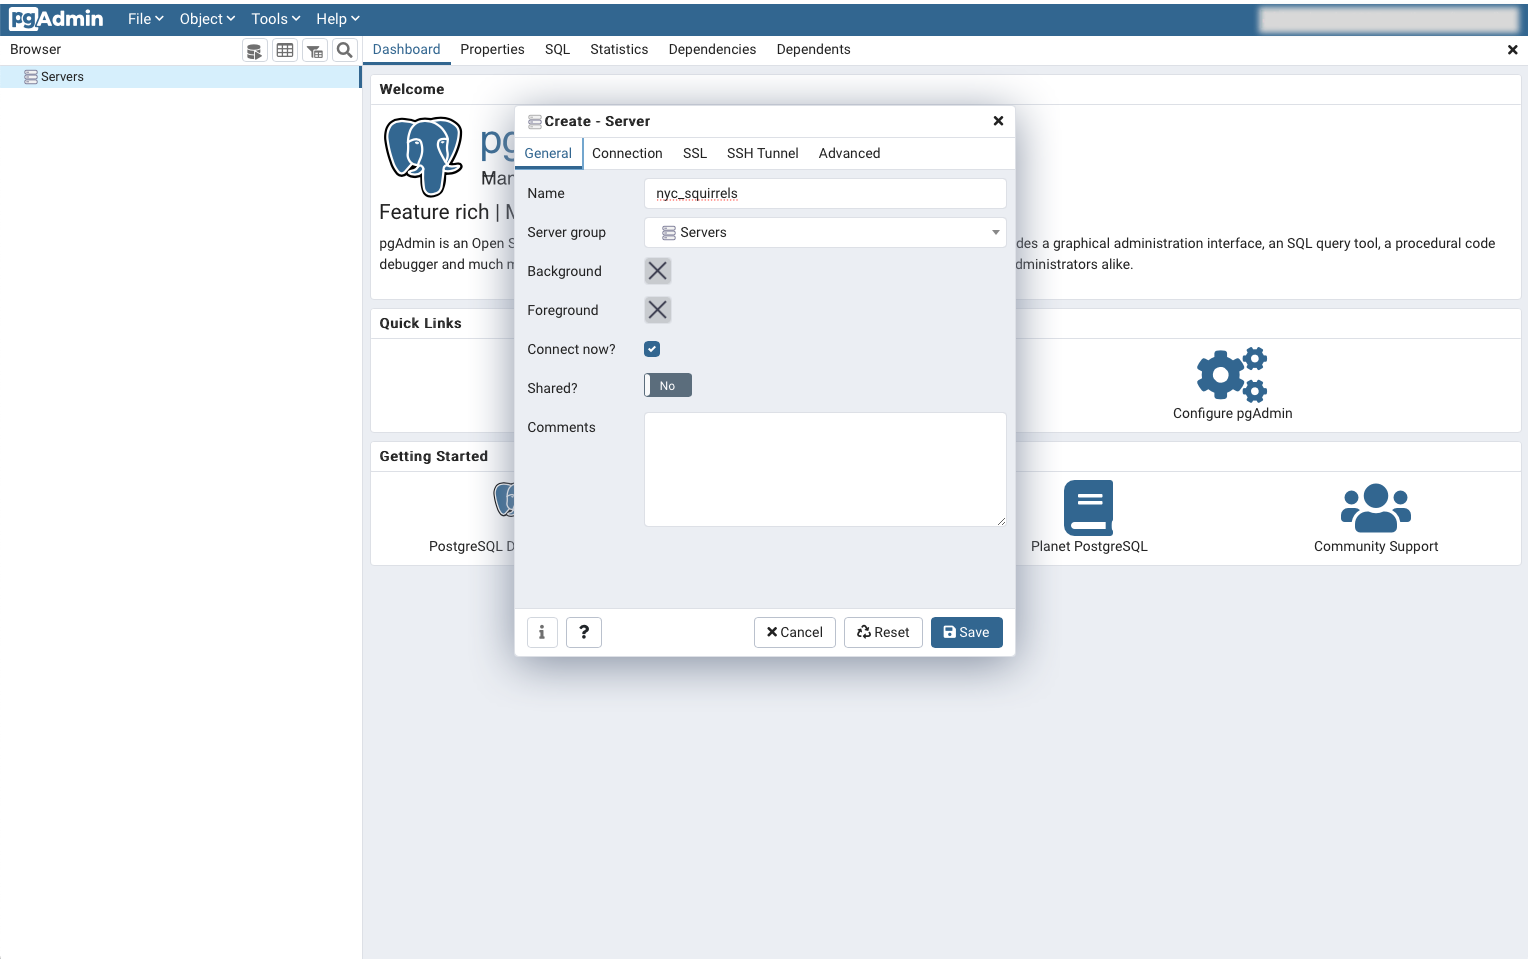Screen dimensions: 1528x959
Task: Click into the Comments text area
Action: (825, 469)
